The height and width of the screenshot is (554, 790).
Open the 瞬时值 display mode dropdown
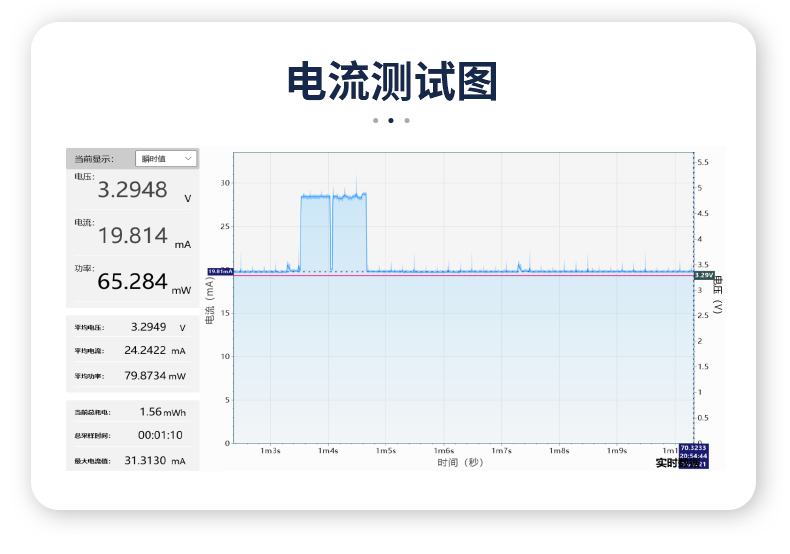pyautogui.click(x=166, y=159)
